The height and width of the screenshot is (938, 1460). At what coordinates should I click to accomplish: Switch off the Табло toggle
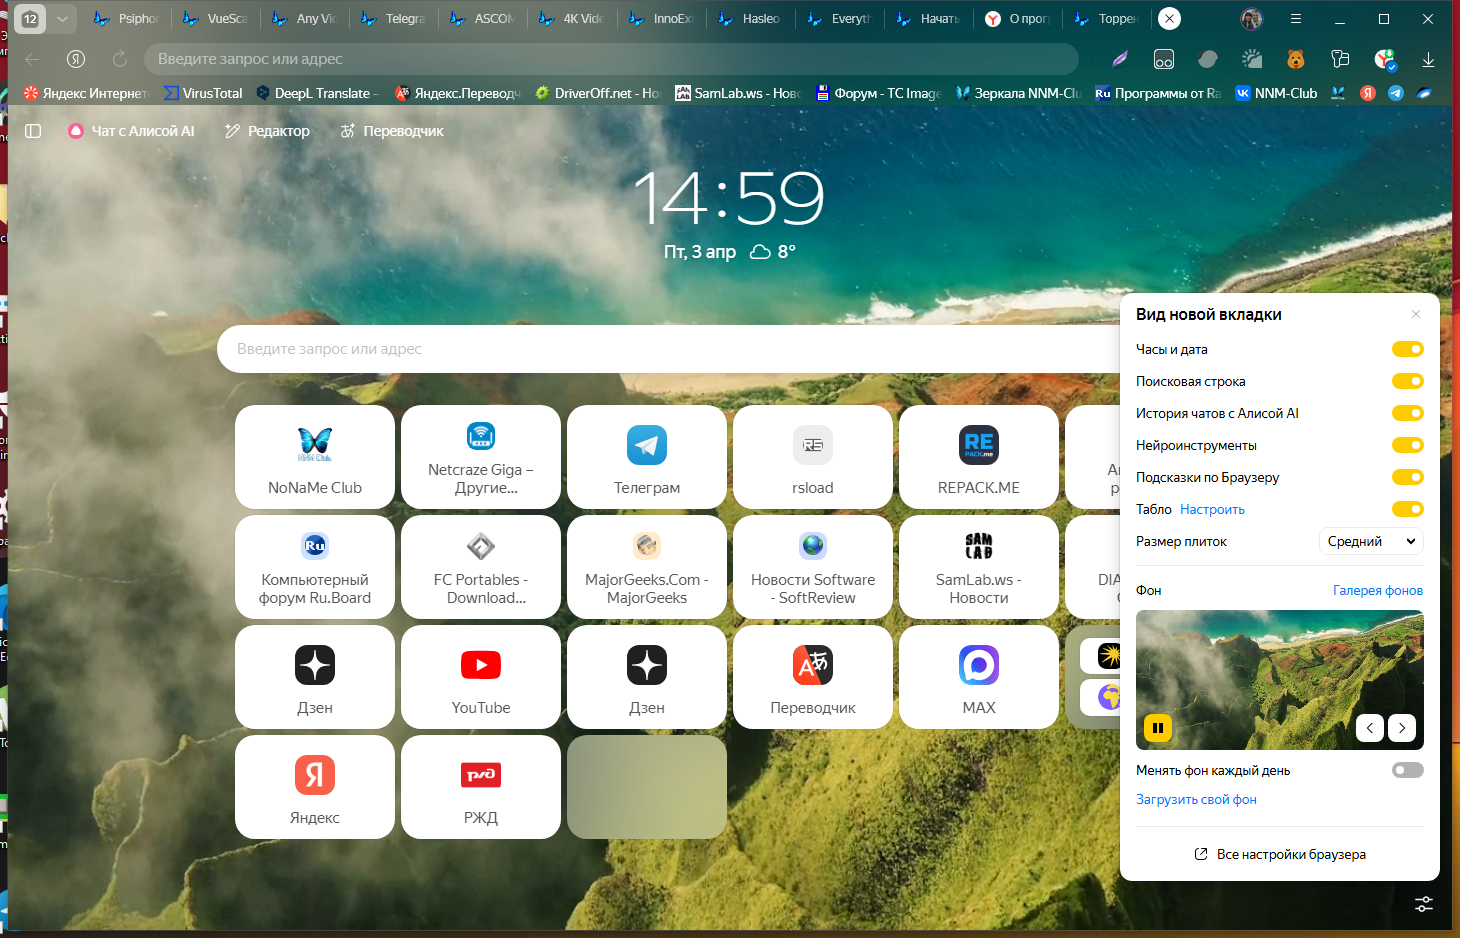tap(1408, 509)
